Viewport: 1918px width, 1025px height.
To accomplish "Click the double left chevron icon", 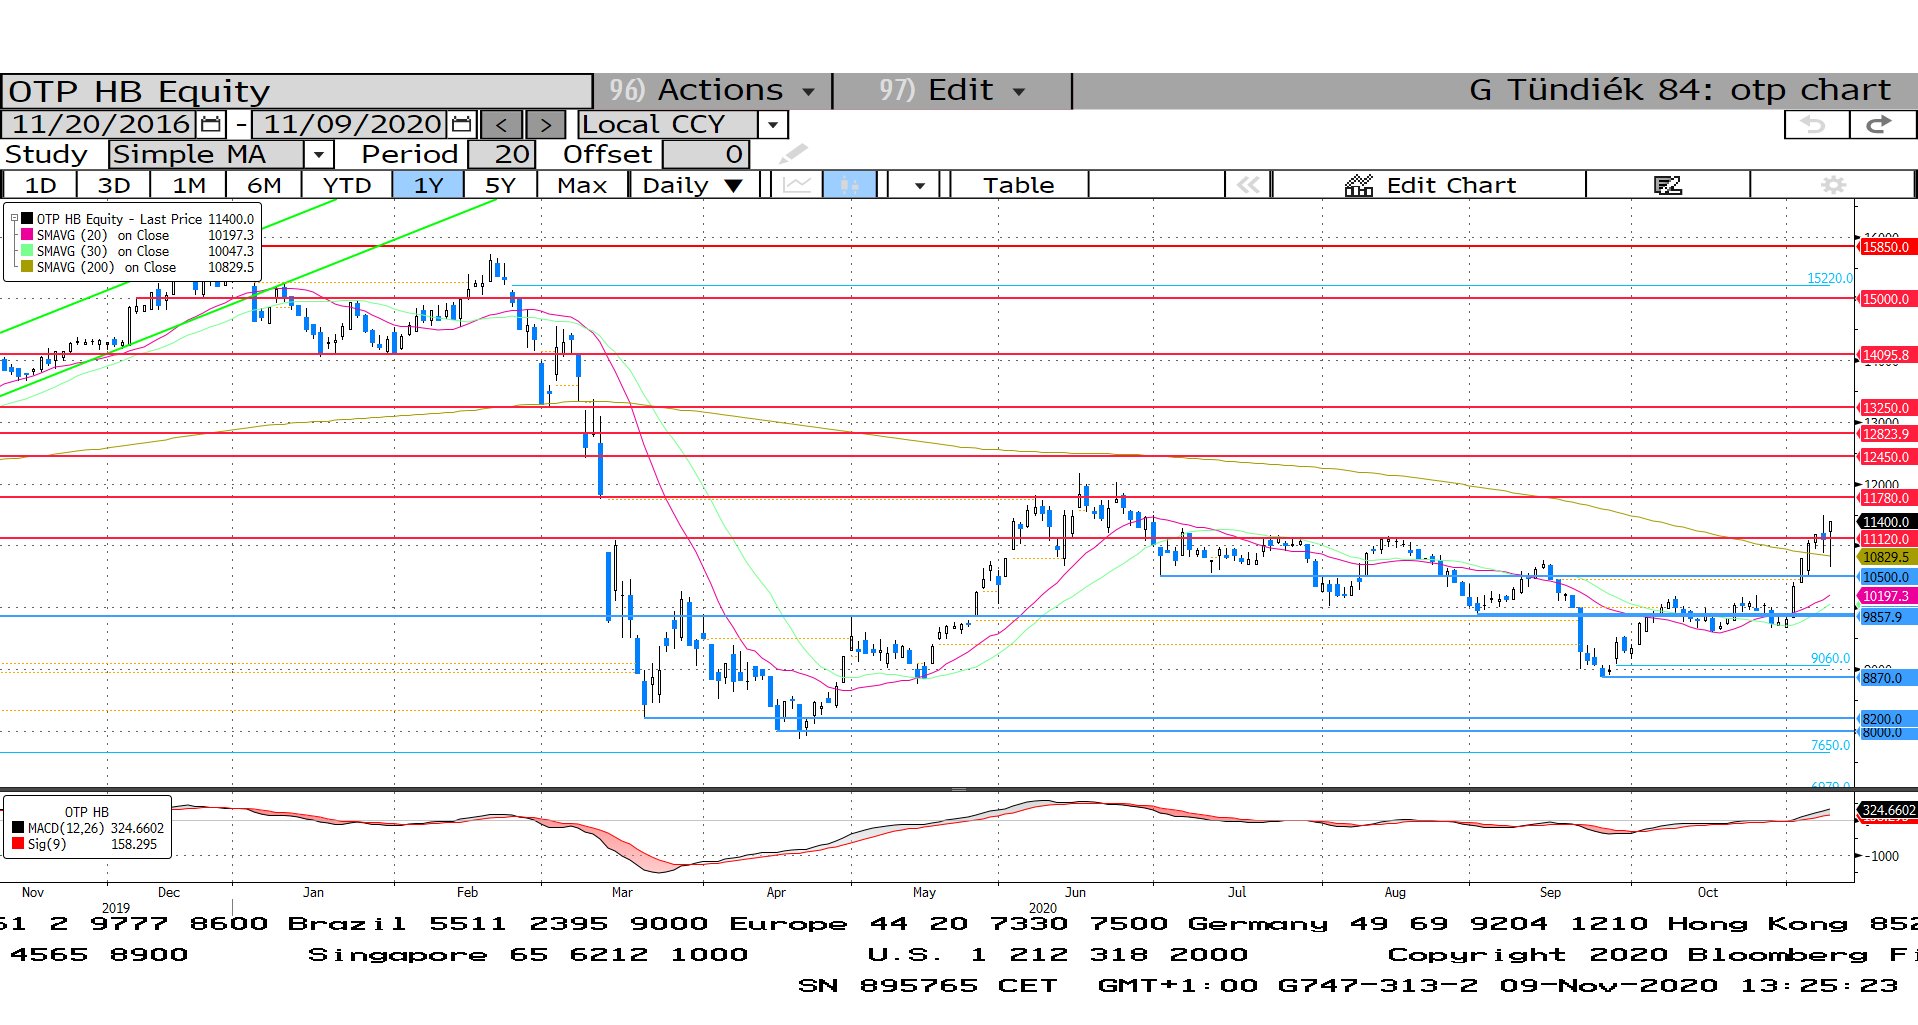I will pos(1248,185).
